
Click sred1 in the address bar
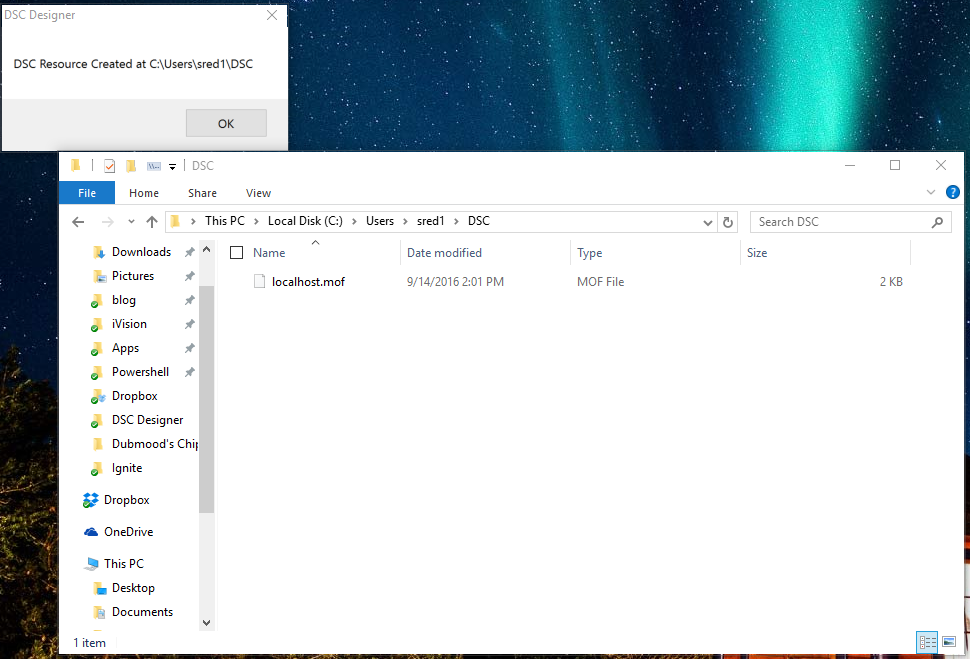(431, 221)
